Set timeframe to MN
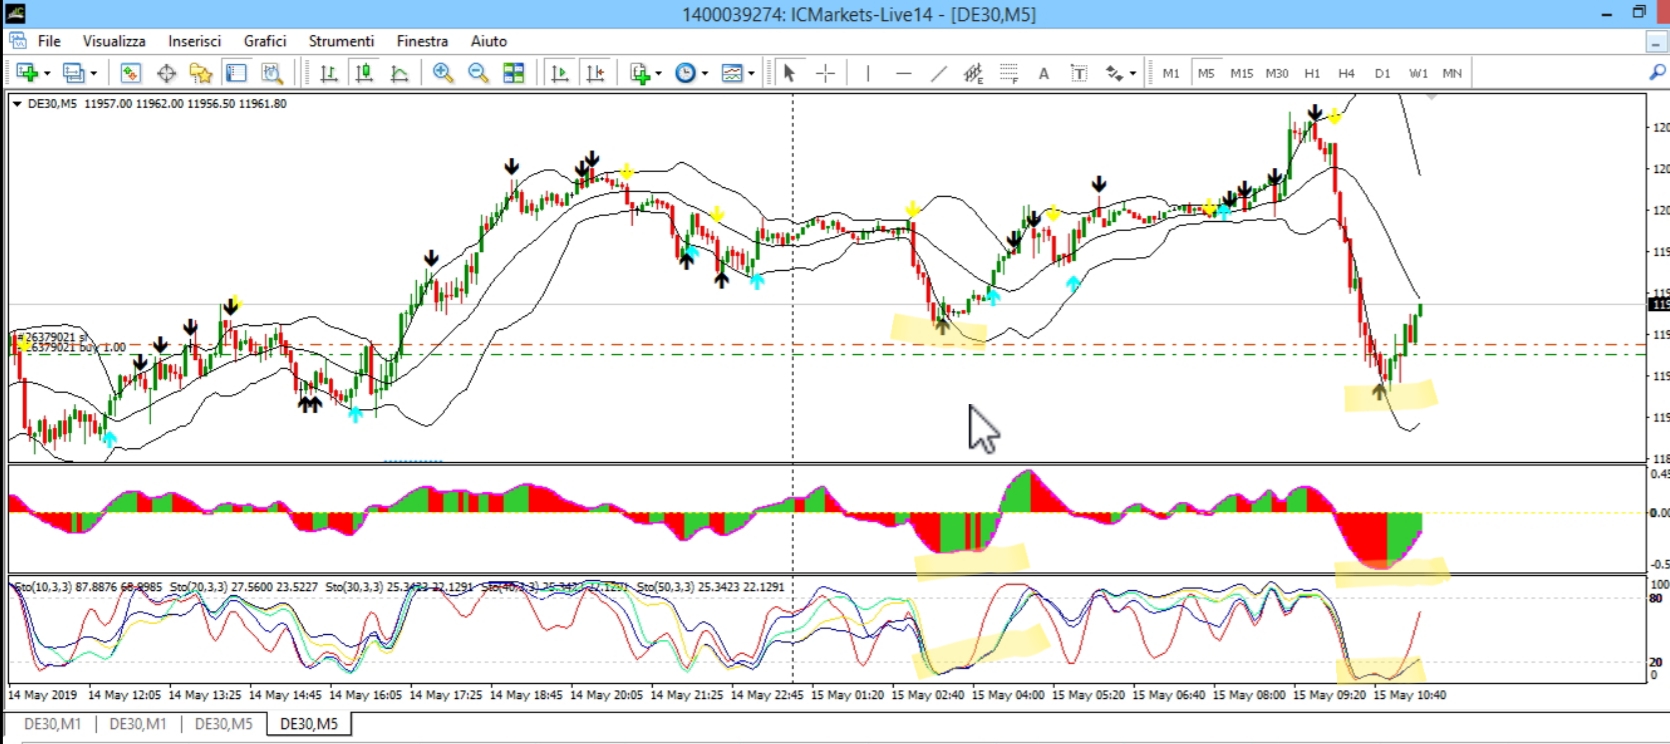This screenshot has height=744, width=1670. click(x=1452, y=73)
